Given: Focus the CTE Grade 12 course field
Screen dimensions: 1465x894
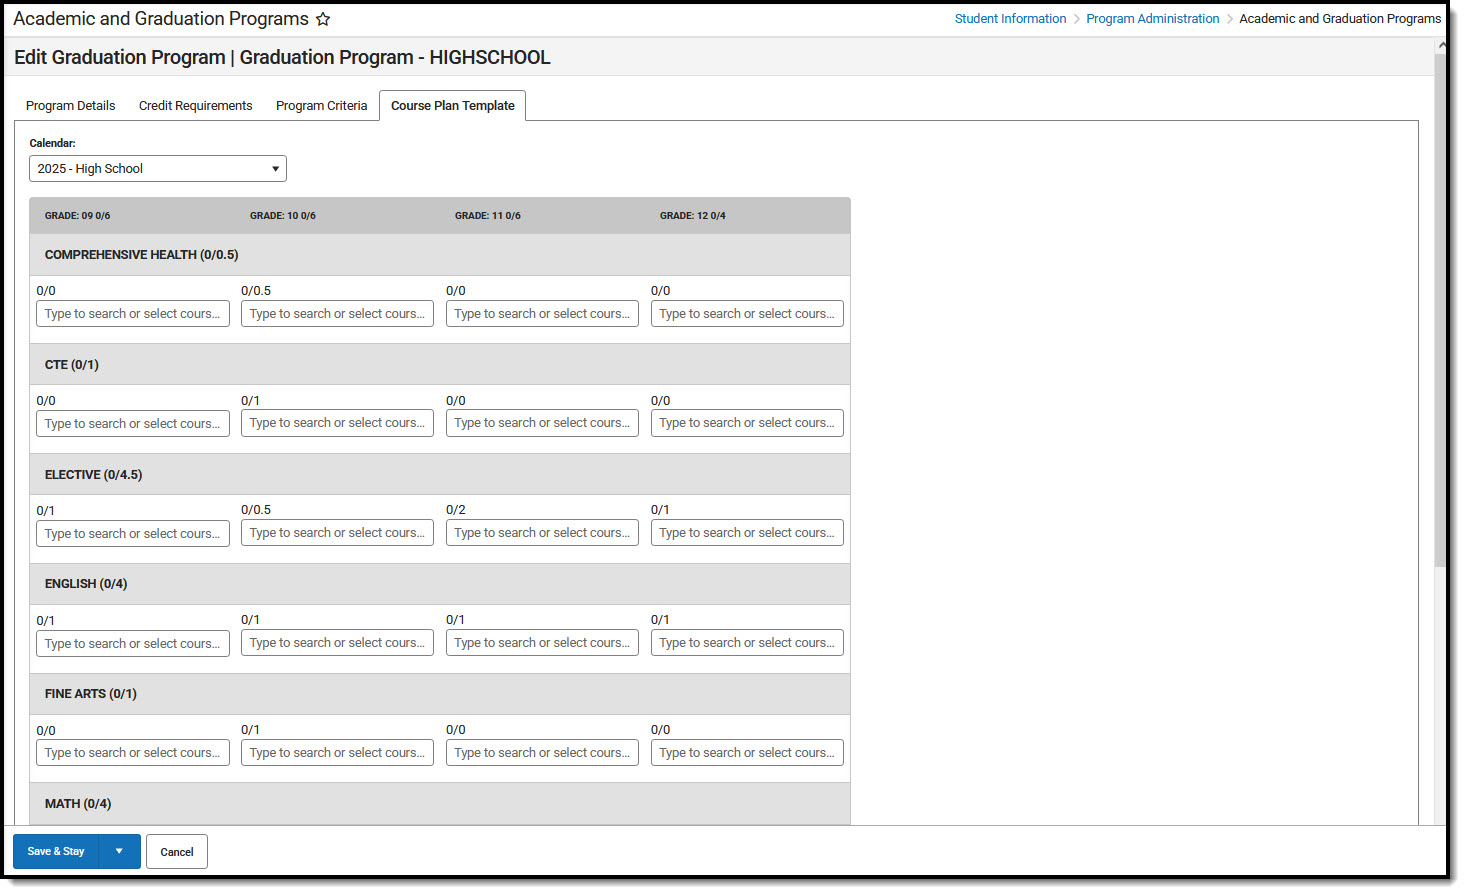Looking at the screenshot, I should point(747,423).
